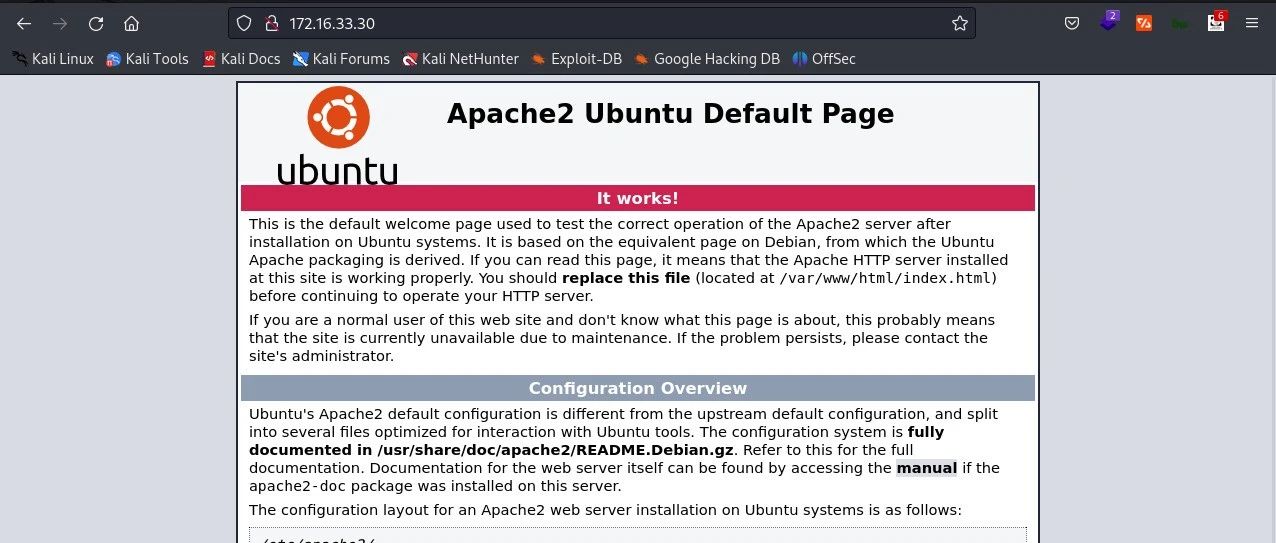Image resolution: width=1276 pixels, height=543 pixels.
Task: Follow the manual link in Configuration Overview
Action: point(926,468)
